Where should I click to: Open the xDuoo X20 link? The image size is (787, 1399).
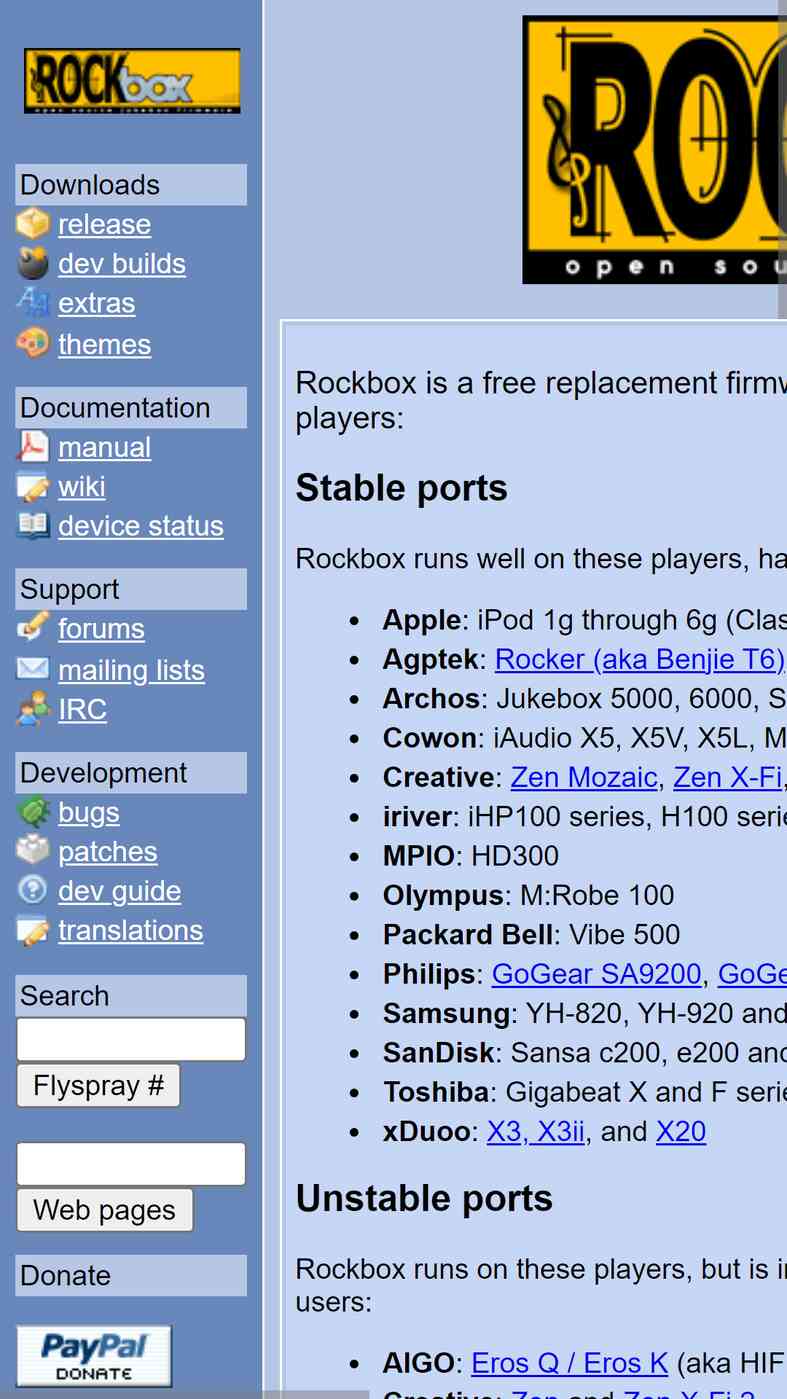pos(681,1131)
